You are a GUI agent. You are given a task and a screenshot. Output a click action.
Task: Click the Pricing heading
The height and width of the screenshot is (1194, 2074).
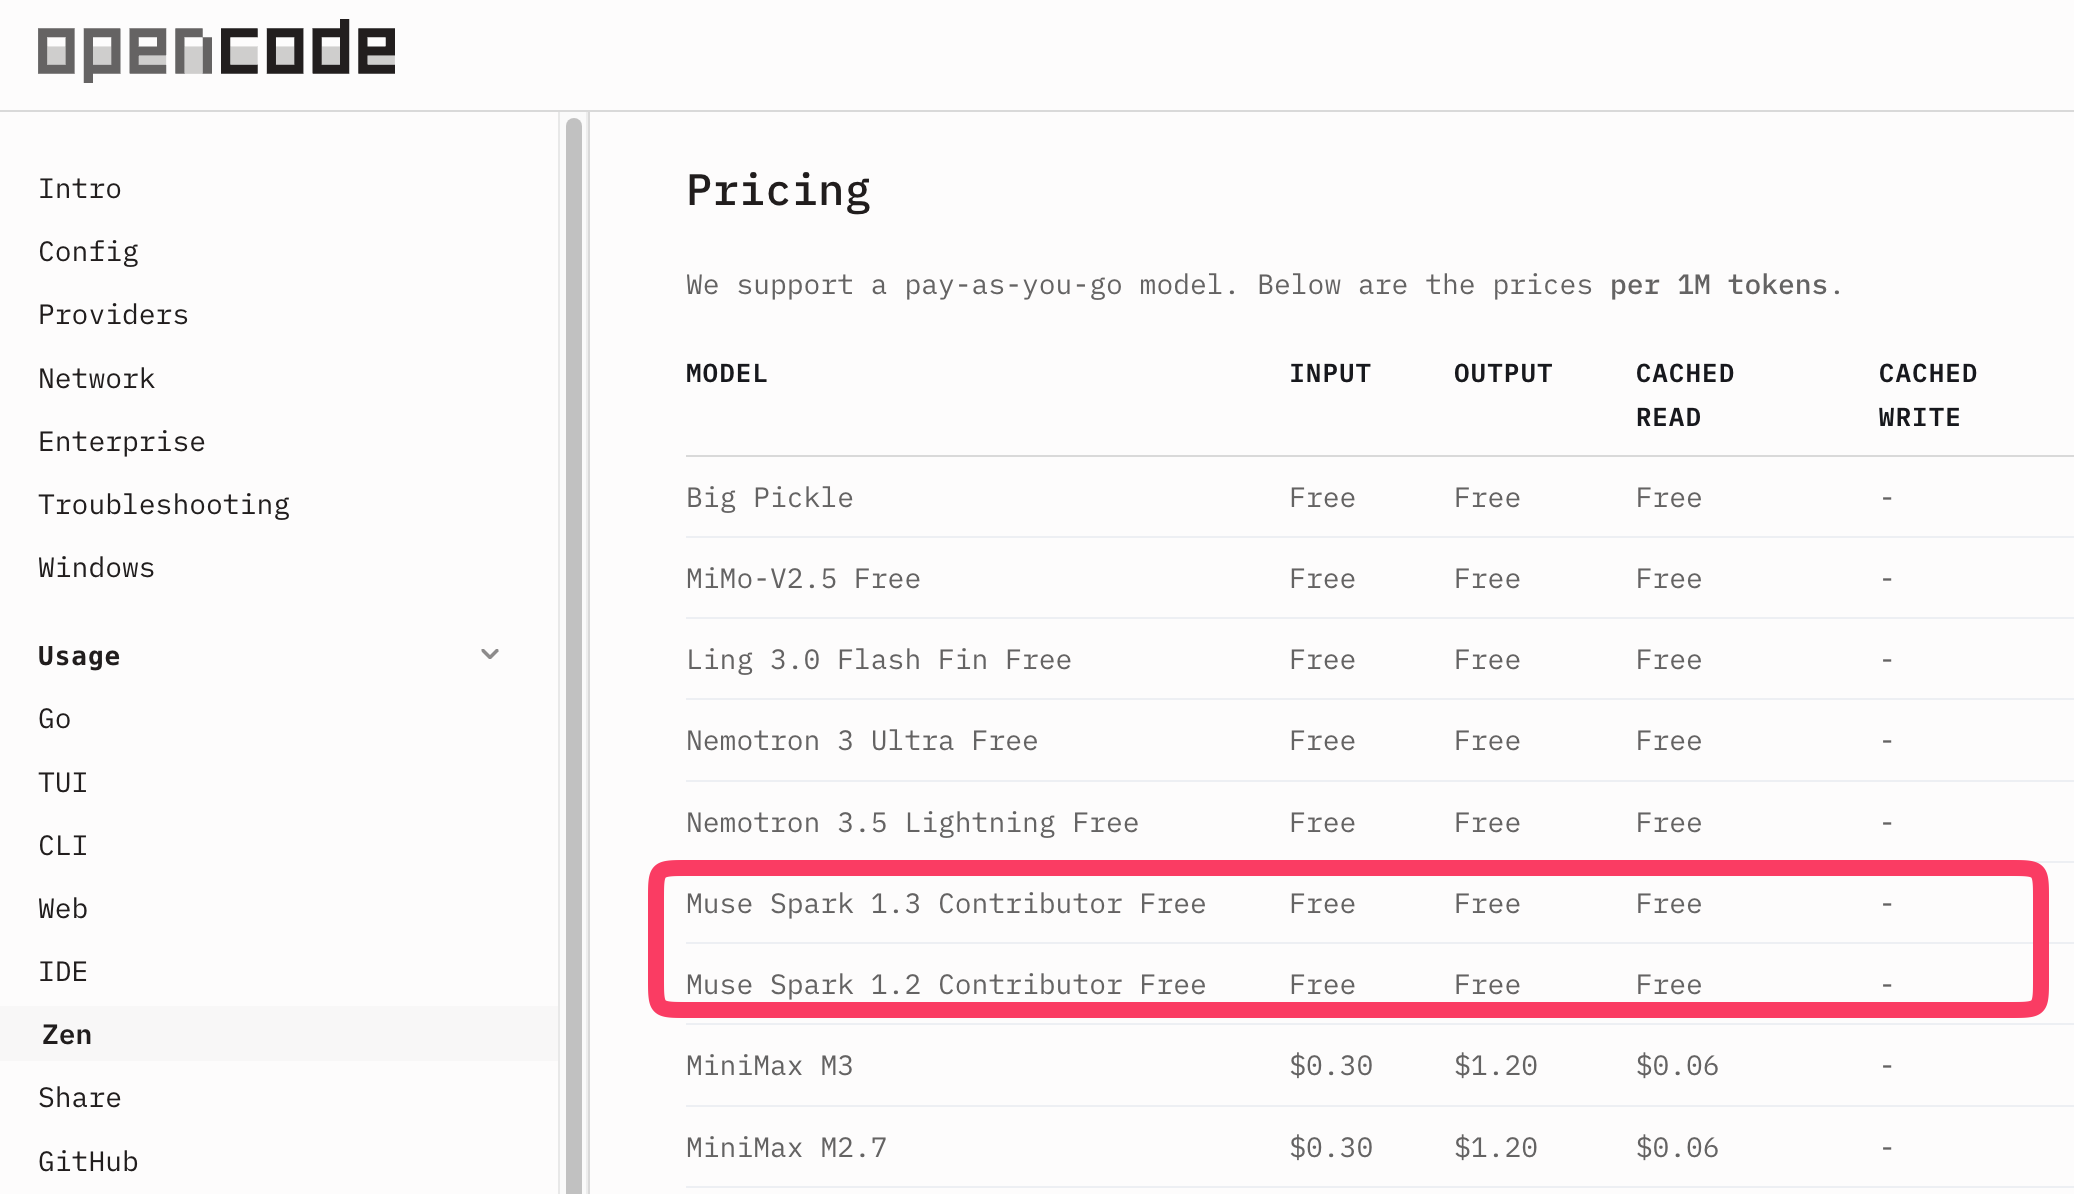[778, 190]
